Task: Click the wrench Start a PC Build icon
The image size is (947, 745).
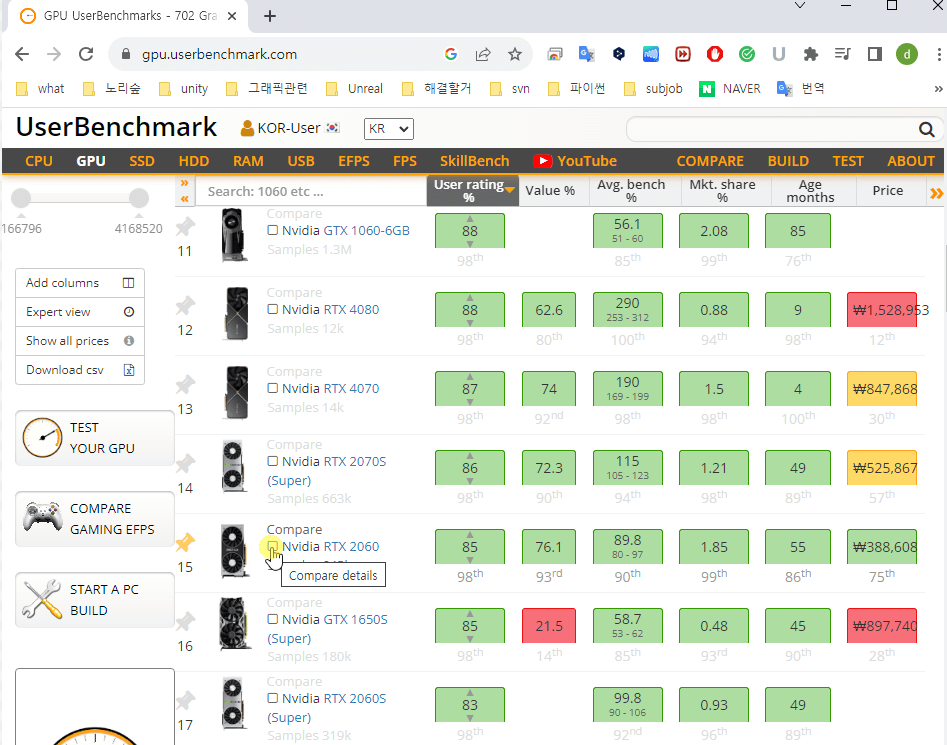Action: (42, 599)
